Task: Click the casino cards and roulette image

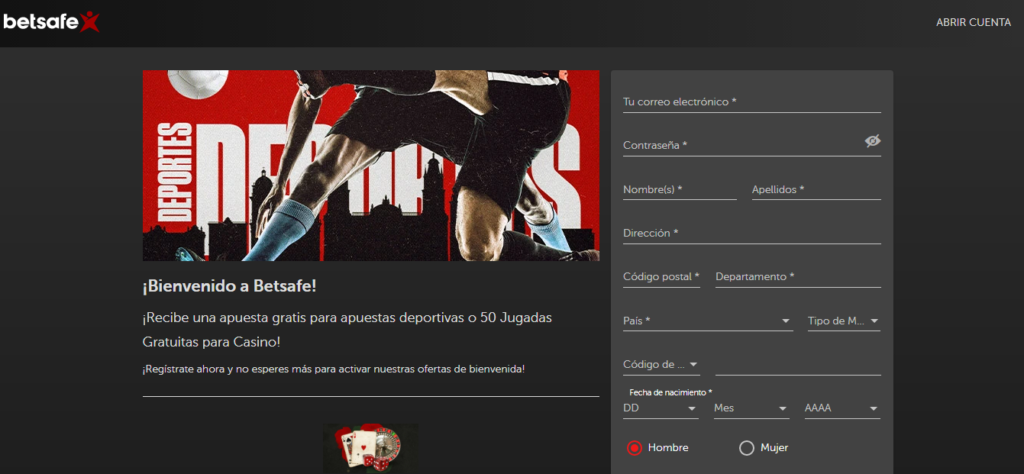Action: click(371, 449)
